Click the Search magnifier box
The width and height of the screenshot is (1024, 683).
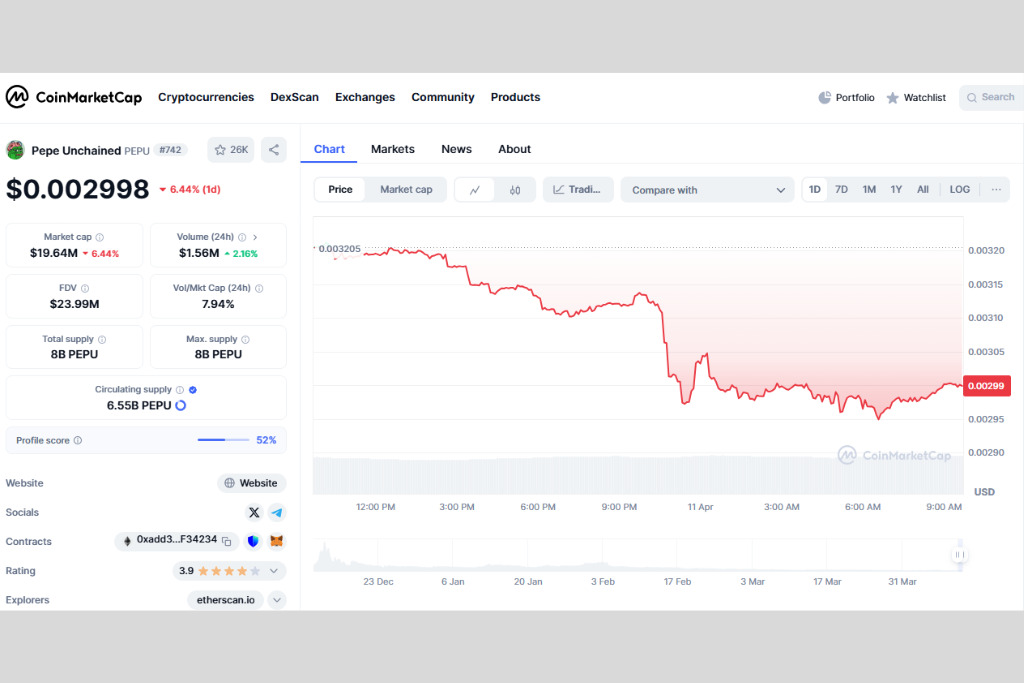(x=991, y=97)
